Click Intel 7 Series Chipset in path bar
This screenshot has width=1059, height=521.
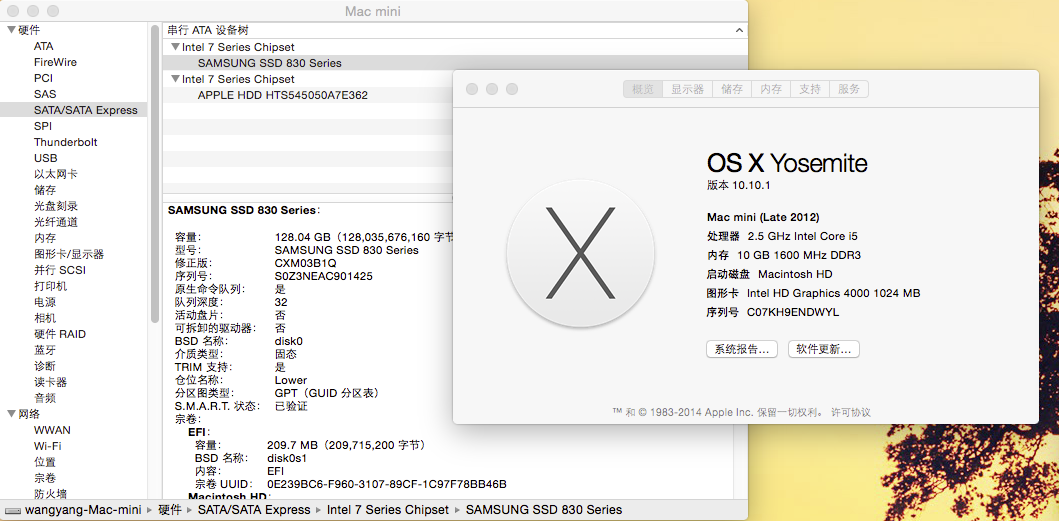[388, 510]
